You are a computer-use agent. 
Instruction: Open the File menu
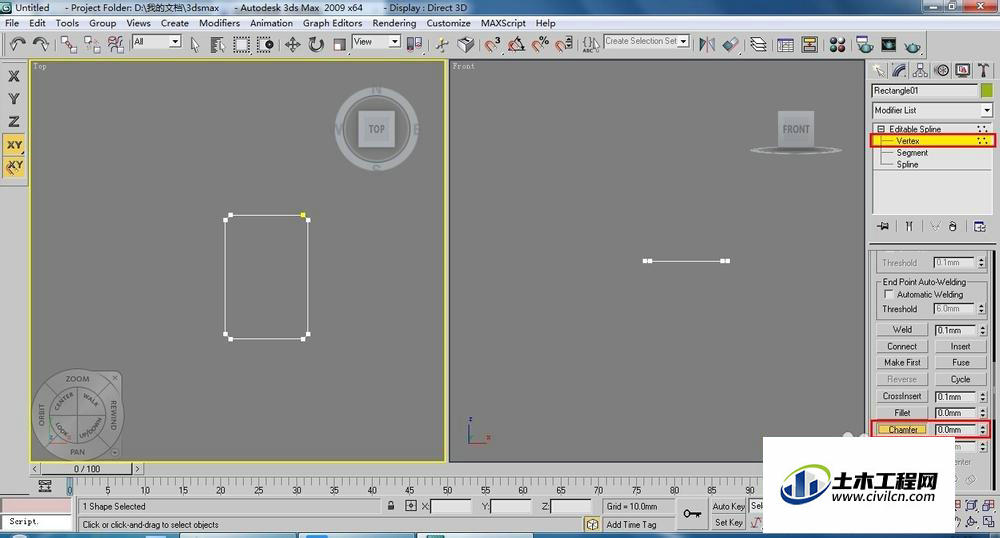(12, 23)
